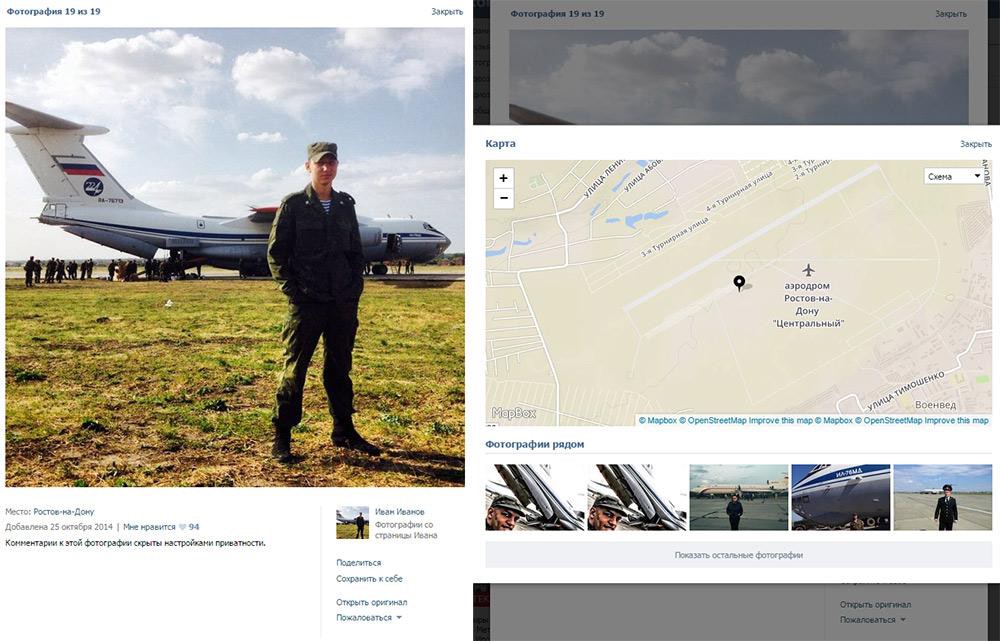Screen dimensions: 1000x641
Task: Click the main soldier photo
Action: pos(235,257)
